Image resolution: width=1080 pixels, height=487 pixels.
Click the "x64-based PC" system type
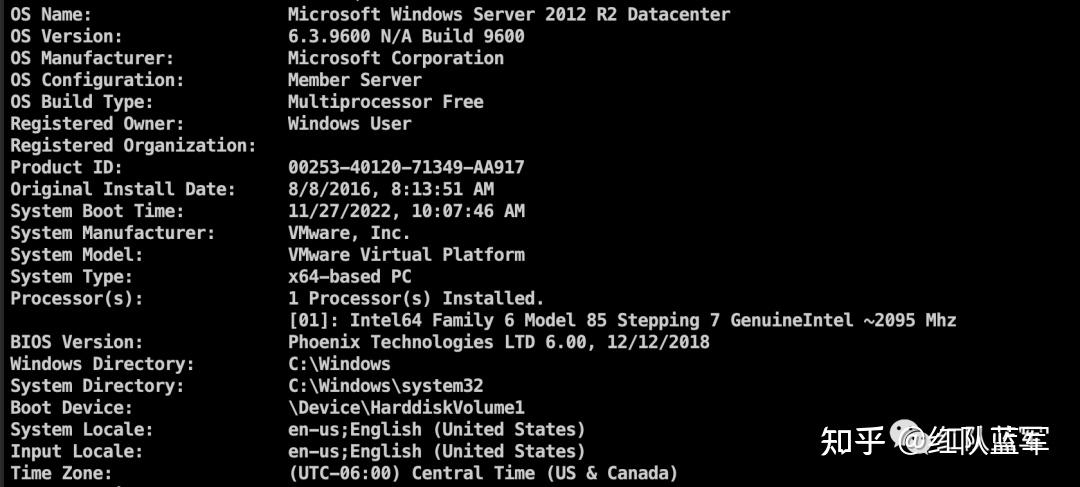point(350,277)
